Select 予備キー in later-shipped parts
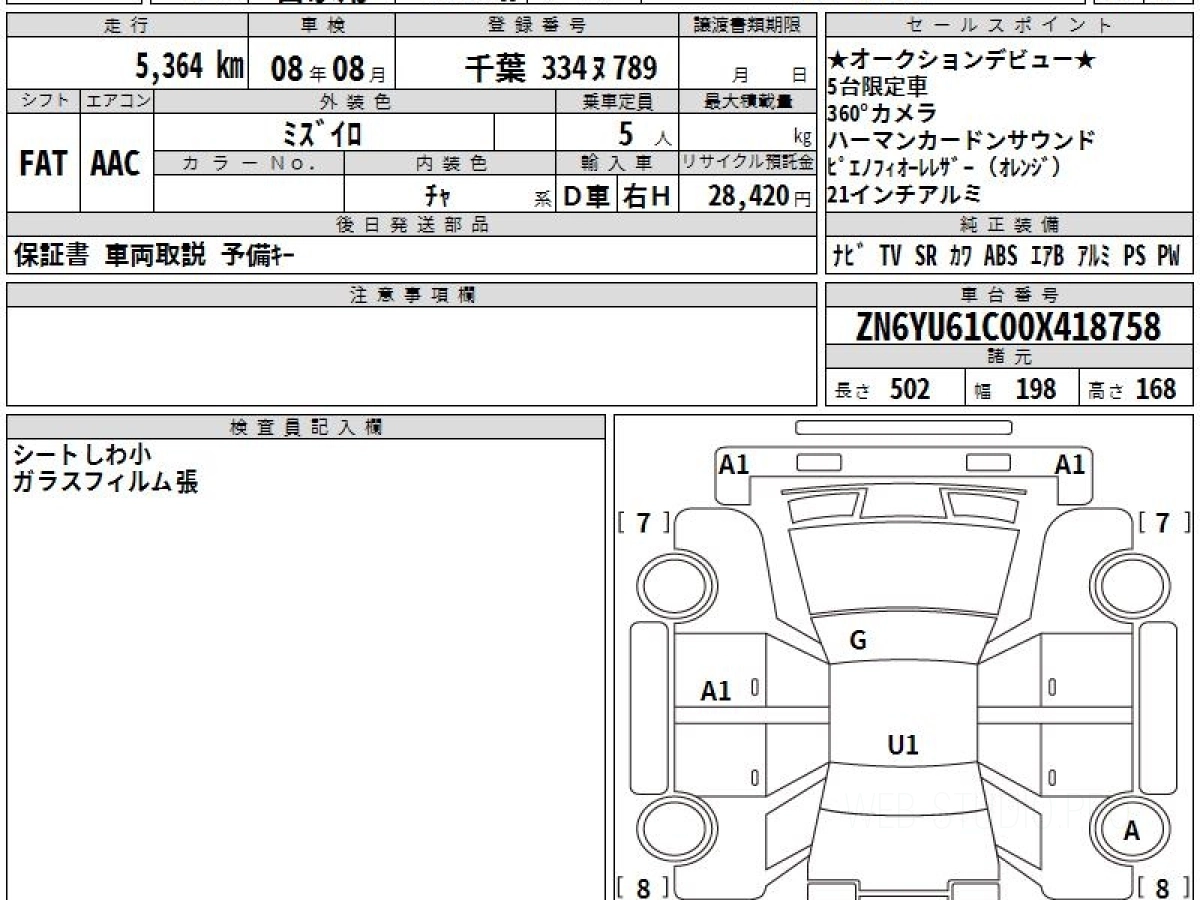 pyautogui.click(x=258, y=256)
